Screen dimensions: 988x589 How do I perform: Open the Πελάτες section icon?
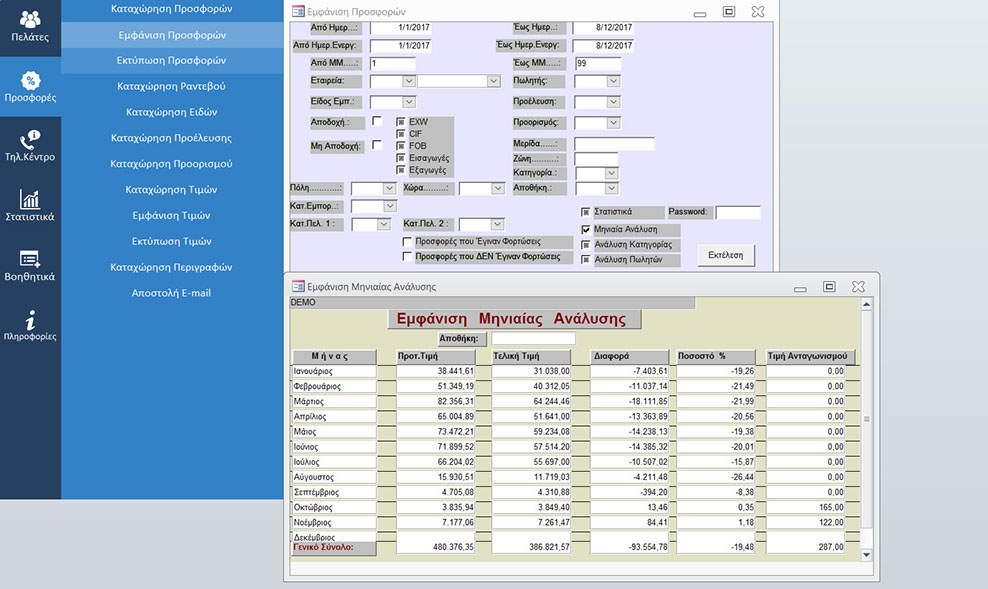(30, 20)
